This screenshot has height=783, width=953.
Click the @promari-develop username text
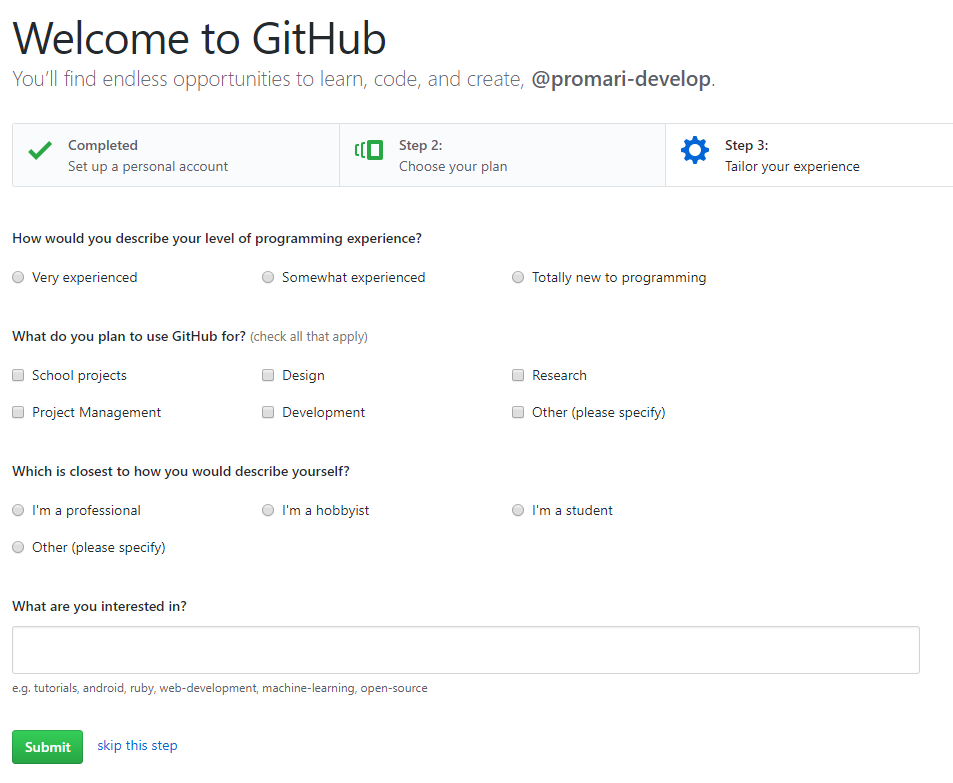(x=621, y=79)
